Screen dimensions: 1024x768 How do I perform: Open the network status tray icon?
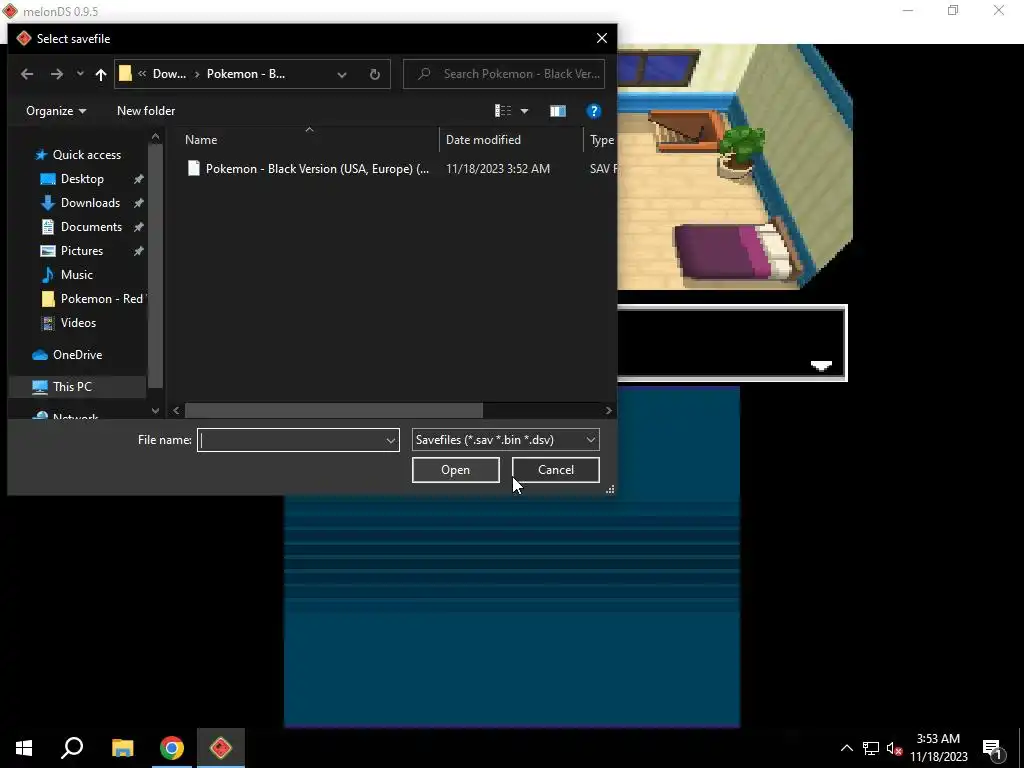pos(870,748)
